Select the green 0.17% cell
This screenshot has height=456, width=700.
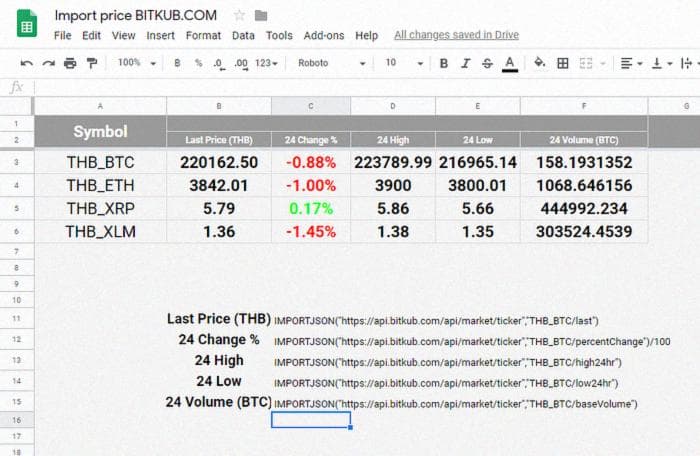point(311,209)
